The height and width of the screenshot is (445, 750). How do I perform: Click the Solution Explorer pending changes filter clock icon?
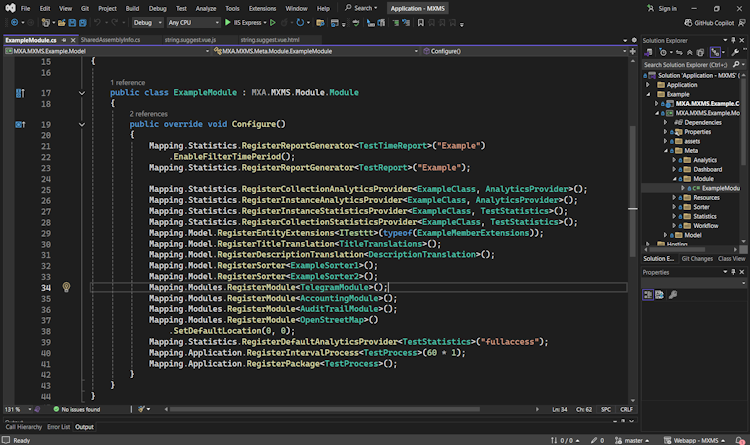click(x=663, y=52)
